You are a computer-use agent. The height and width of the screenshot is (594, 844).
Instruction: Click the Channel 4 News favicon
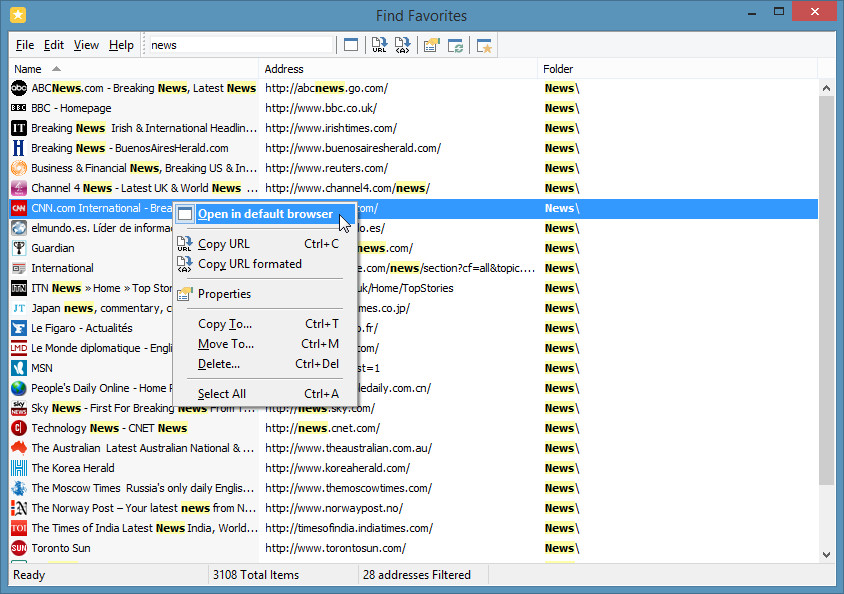click(x=19, y=188)
